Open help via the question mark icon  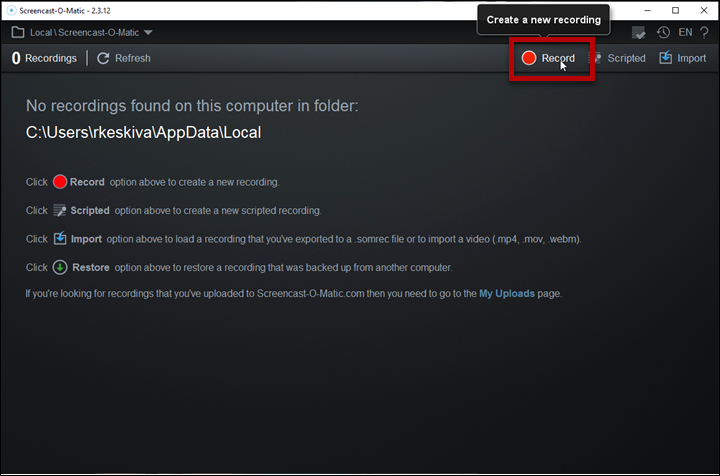tap(704, 33)
